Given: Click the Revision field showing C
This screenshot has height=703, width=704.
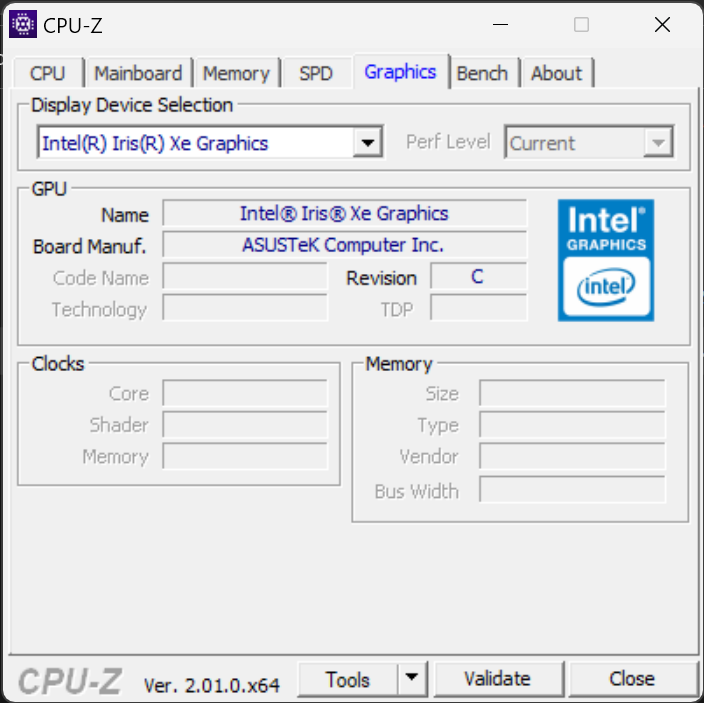Looking at the screenshot, I should pos(478,276).
